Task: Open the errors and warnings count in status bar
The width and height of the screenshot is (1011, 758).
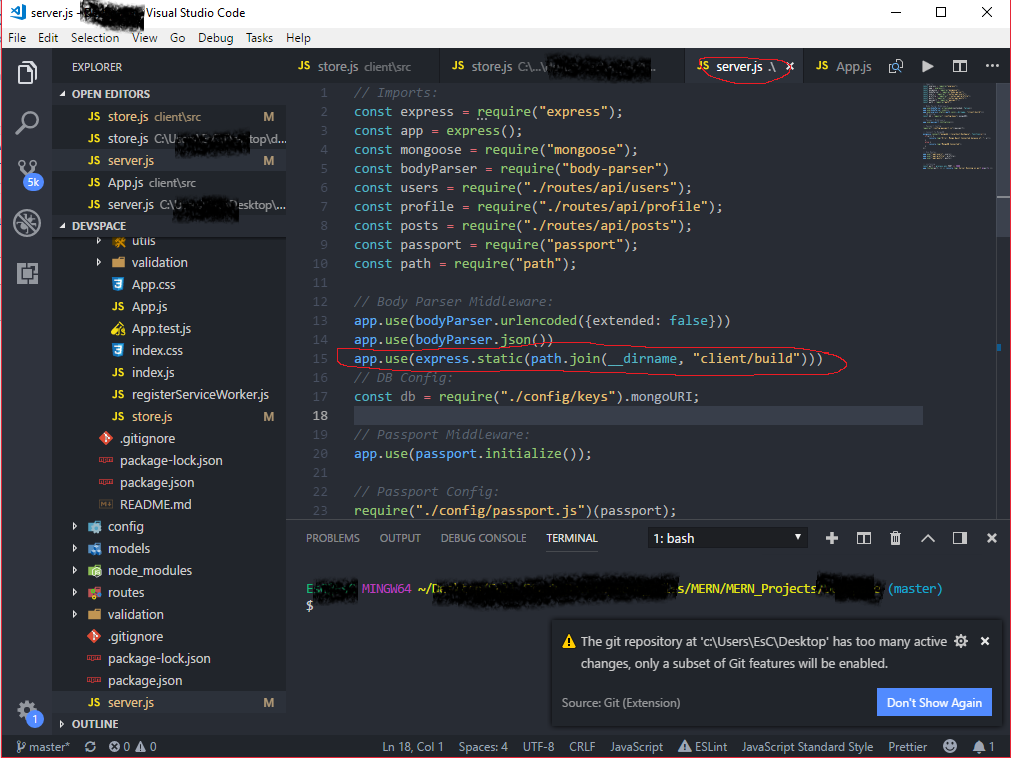Action: [132, 746]
